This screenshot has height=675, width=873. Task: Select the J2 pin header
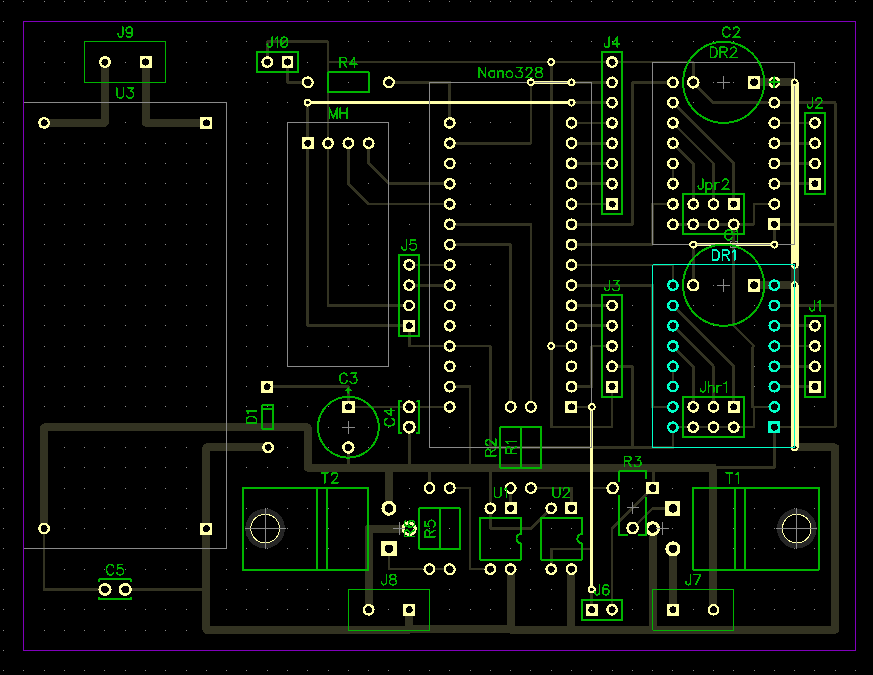pos(815,153)
